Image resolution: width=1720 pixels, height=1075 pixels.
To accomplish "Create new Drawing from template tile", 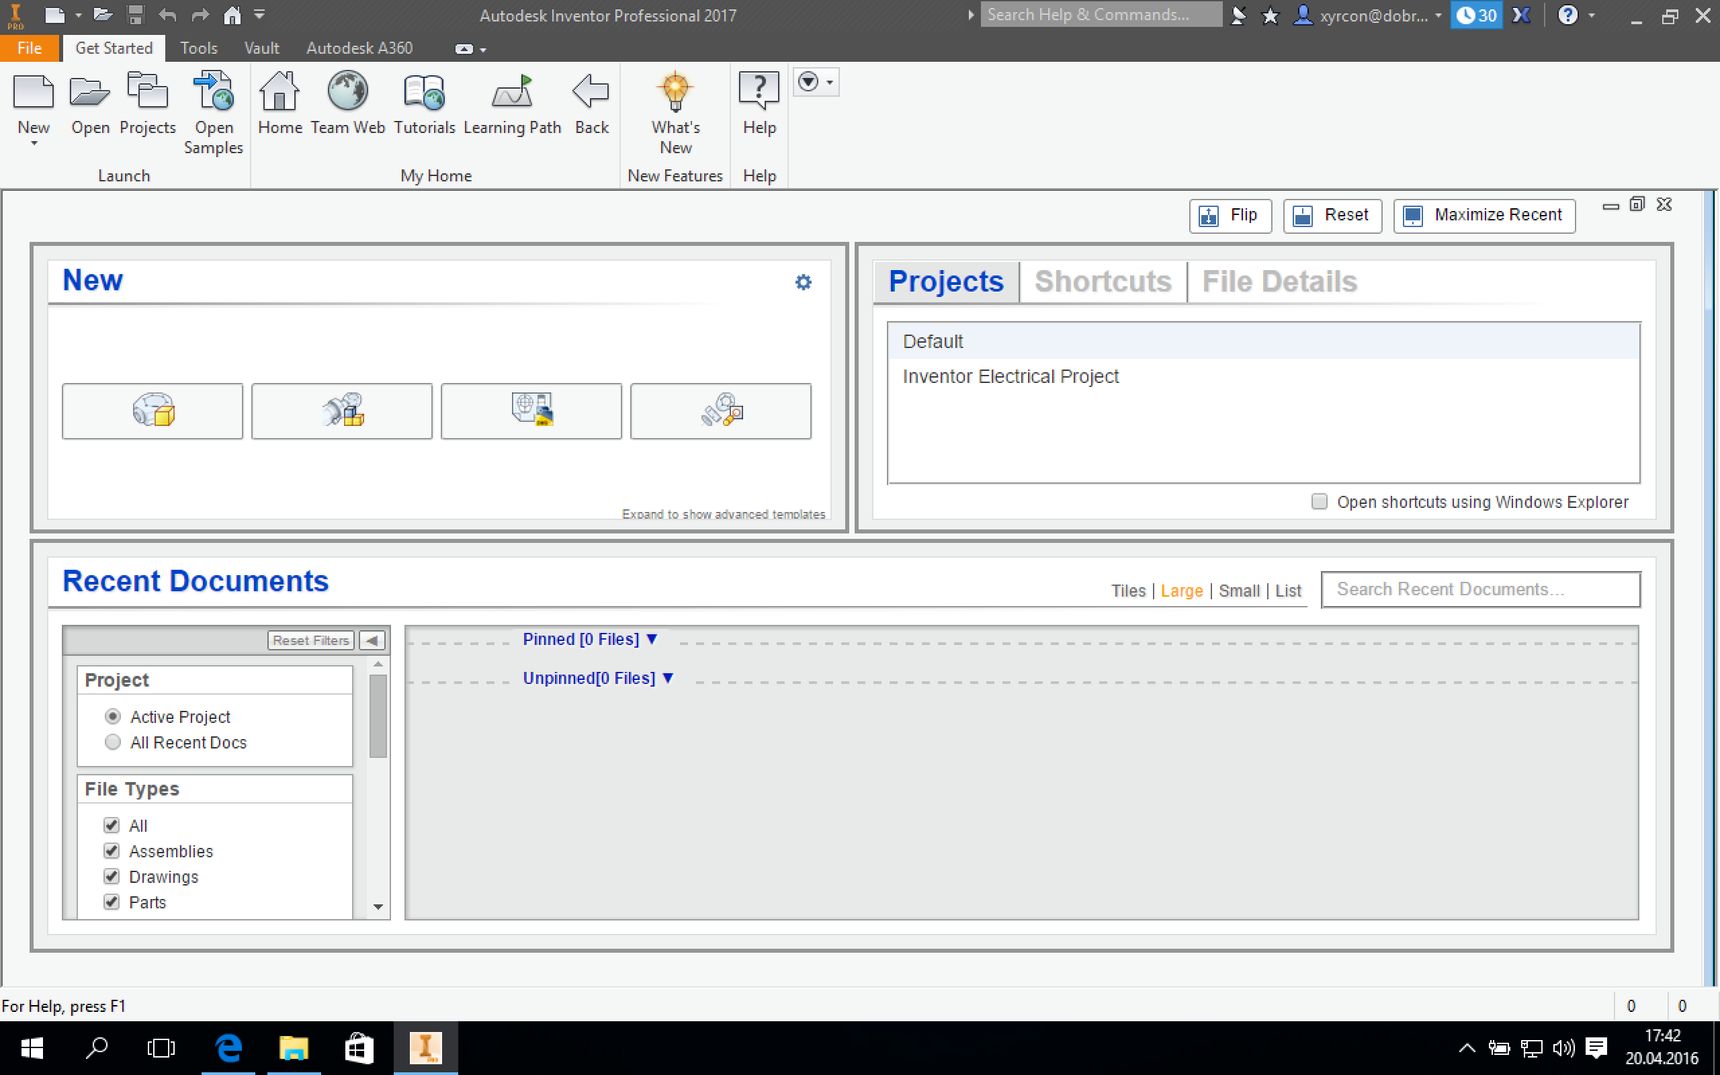I will tap(531, 411).
